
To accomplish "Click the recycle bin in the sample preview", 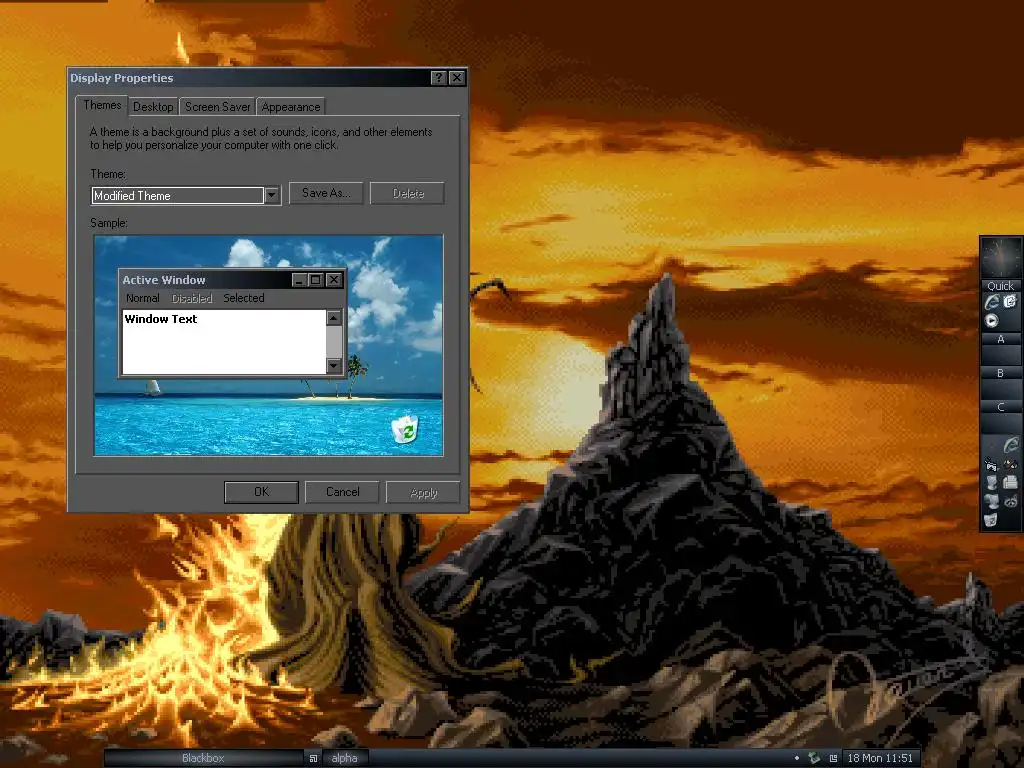I will click(405, 429).
